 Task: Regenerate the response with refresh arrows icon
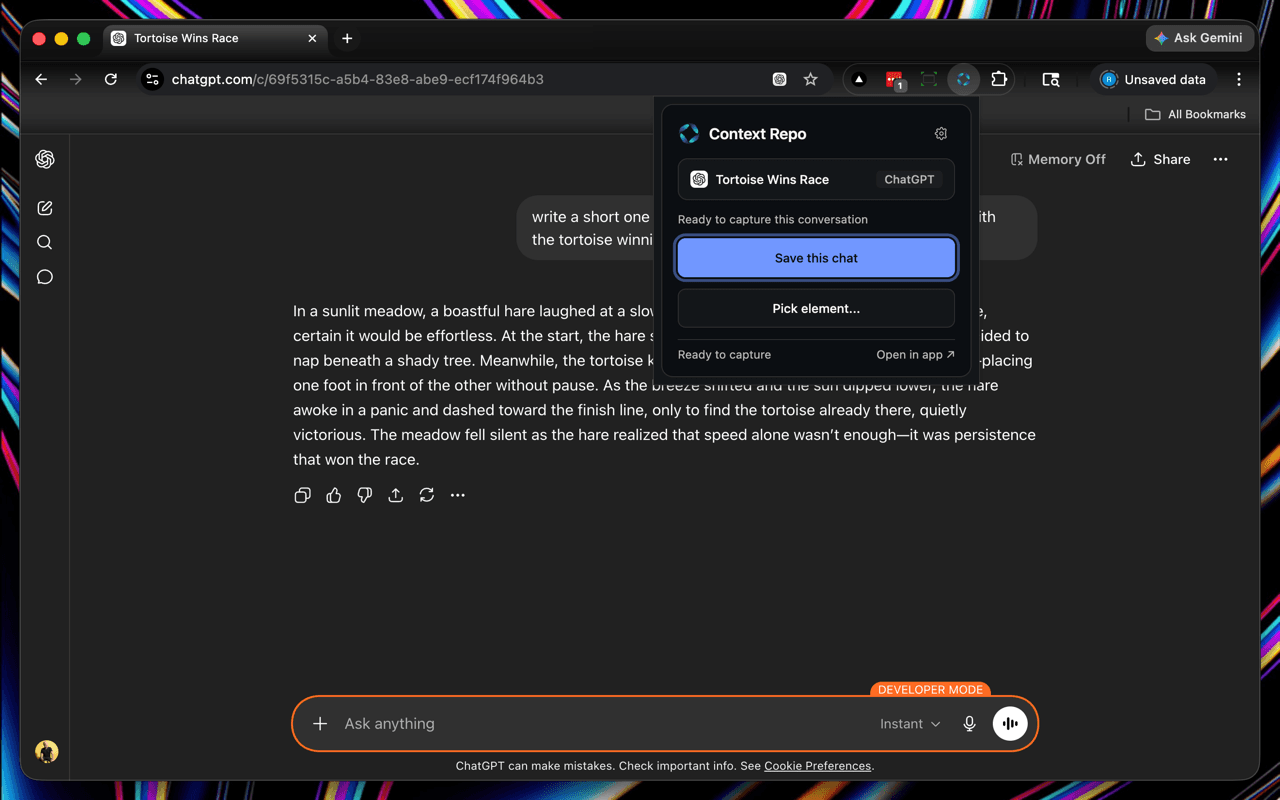click(x=427, y=495)
